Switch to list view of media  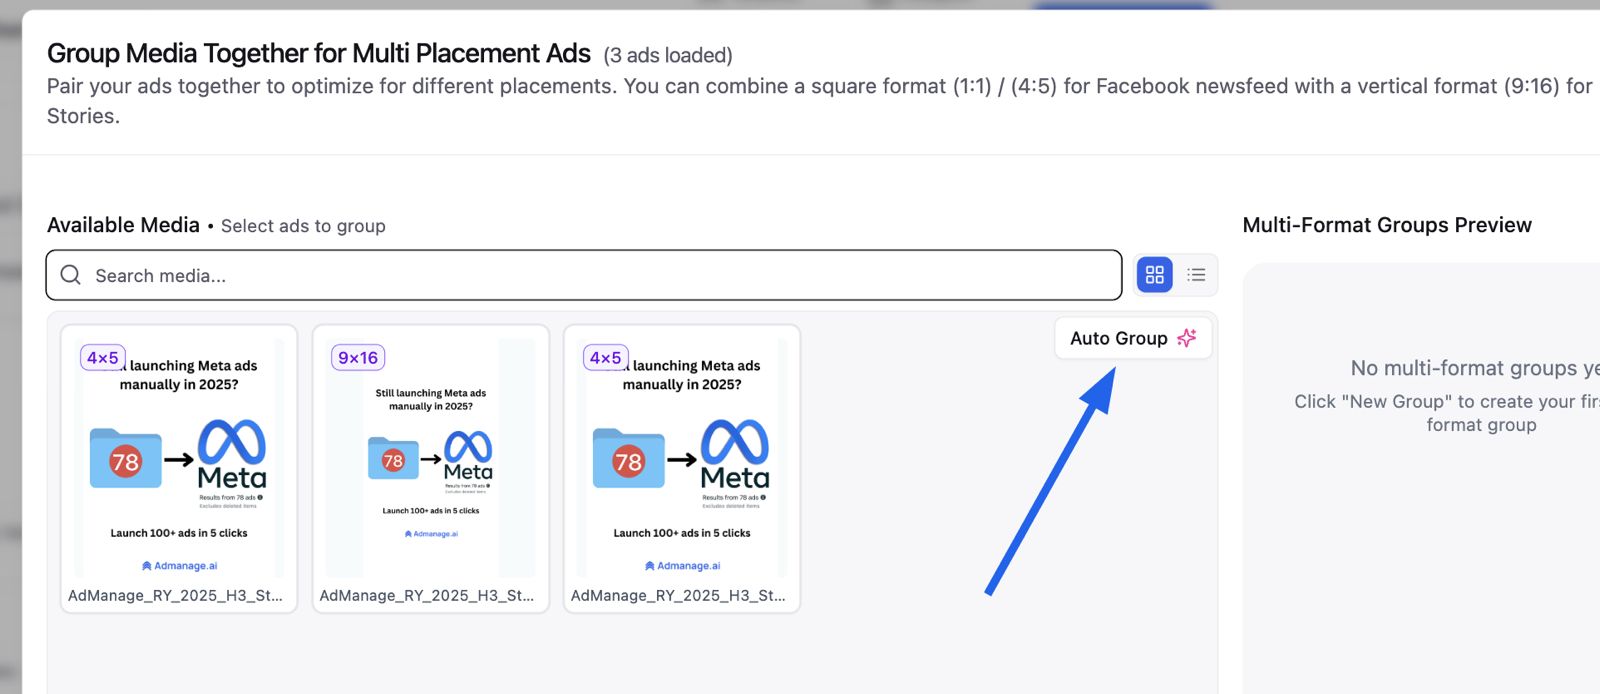pos(1196,274)
